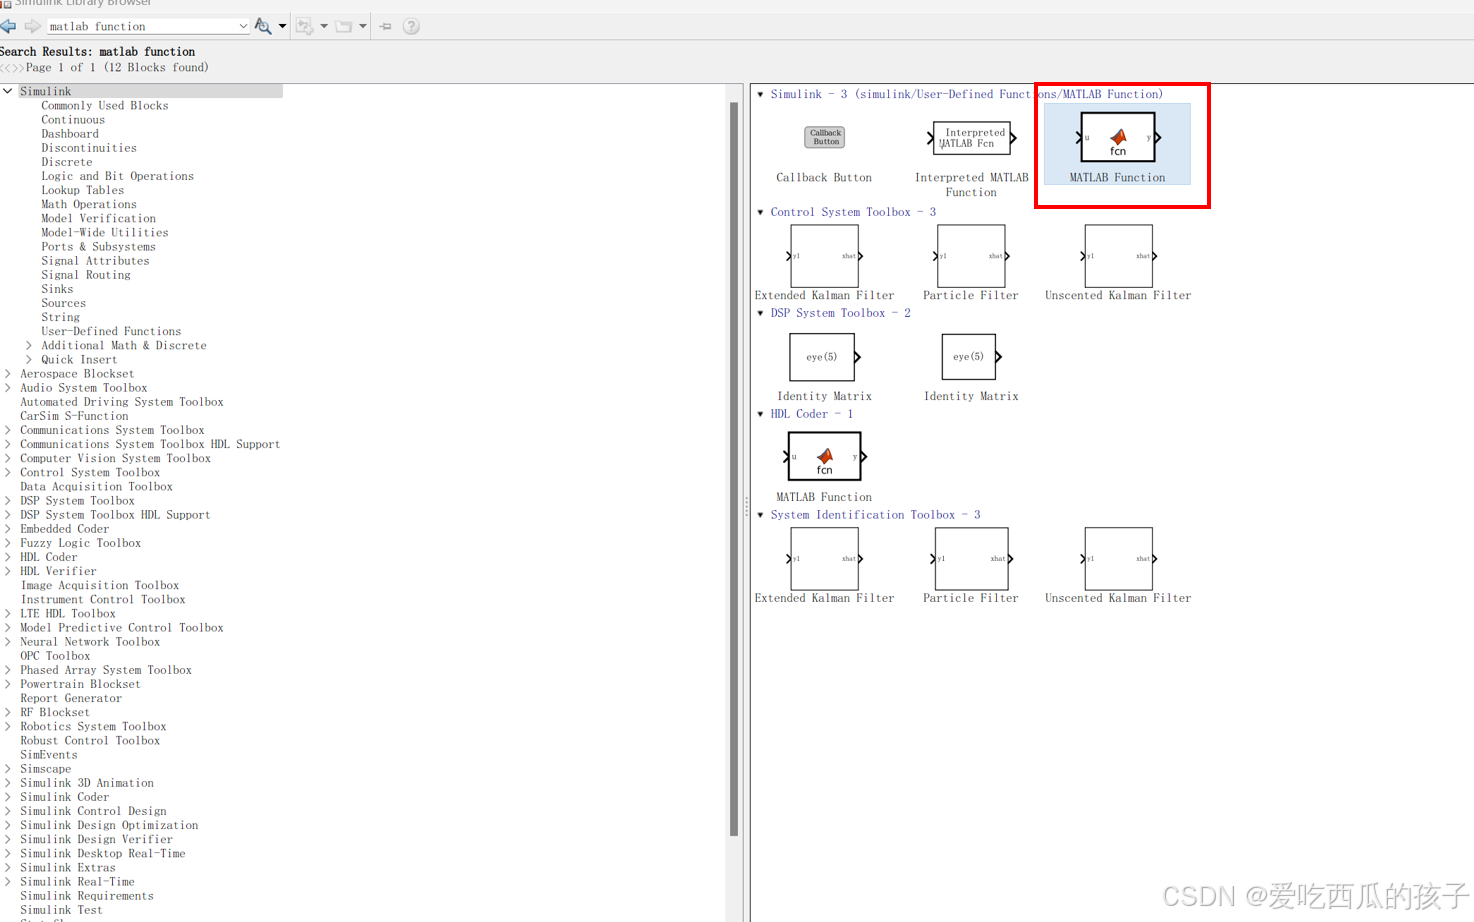1474x922 pixels.
Task: Expand Audio System Toolbox in tree
Action: pos(8,387)
